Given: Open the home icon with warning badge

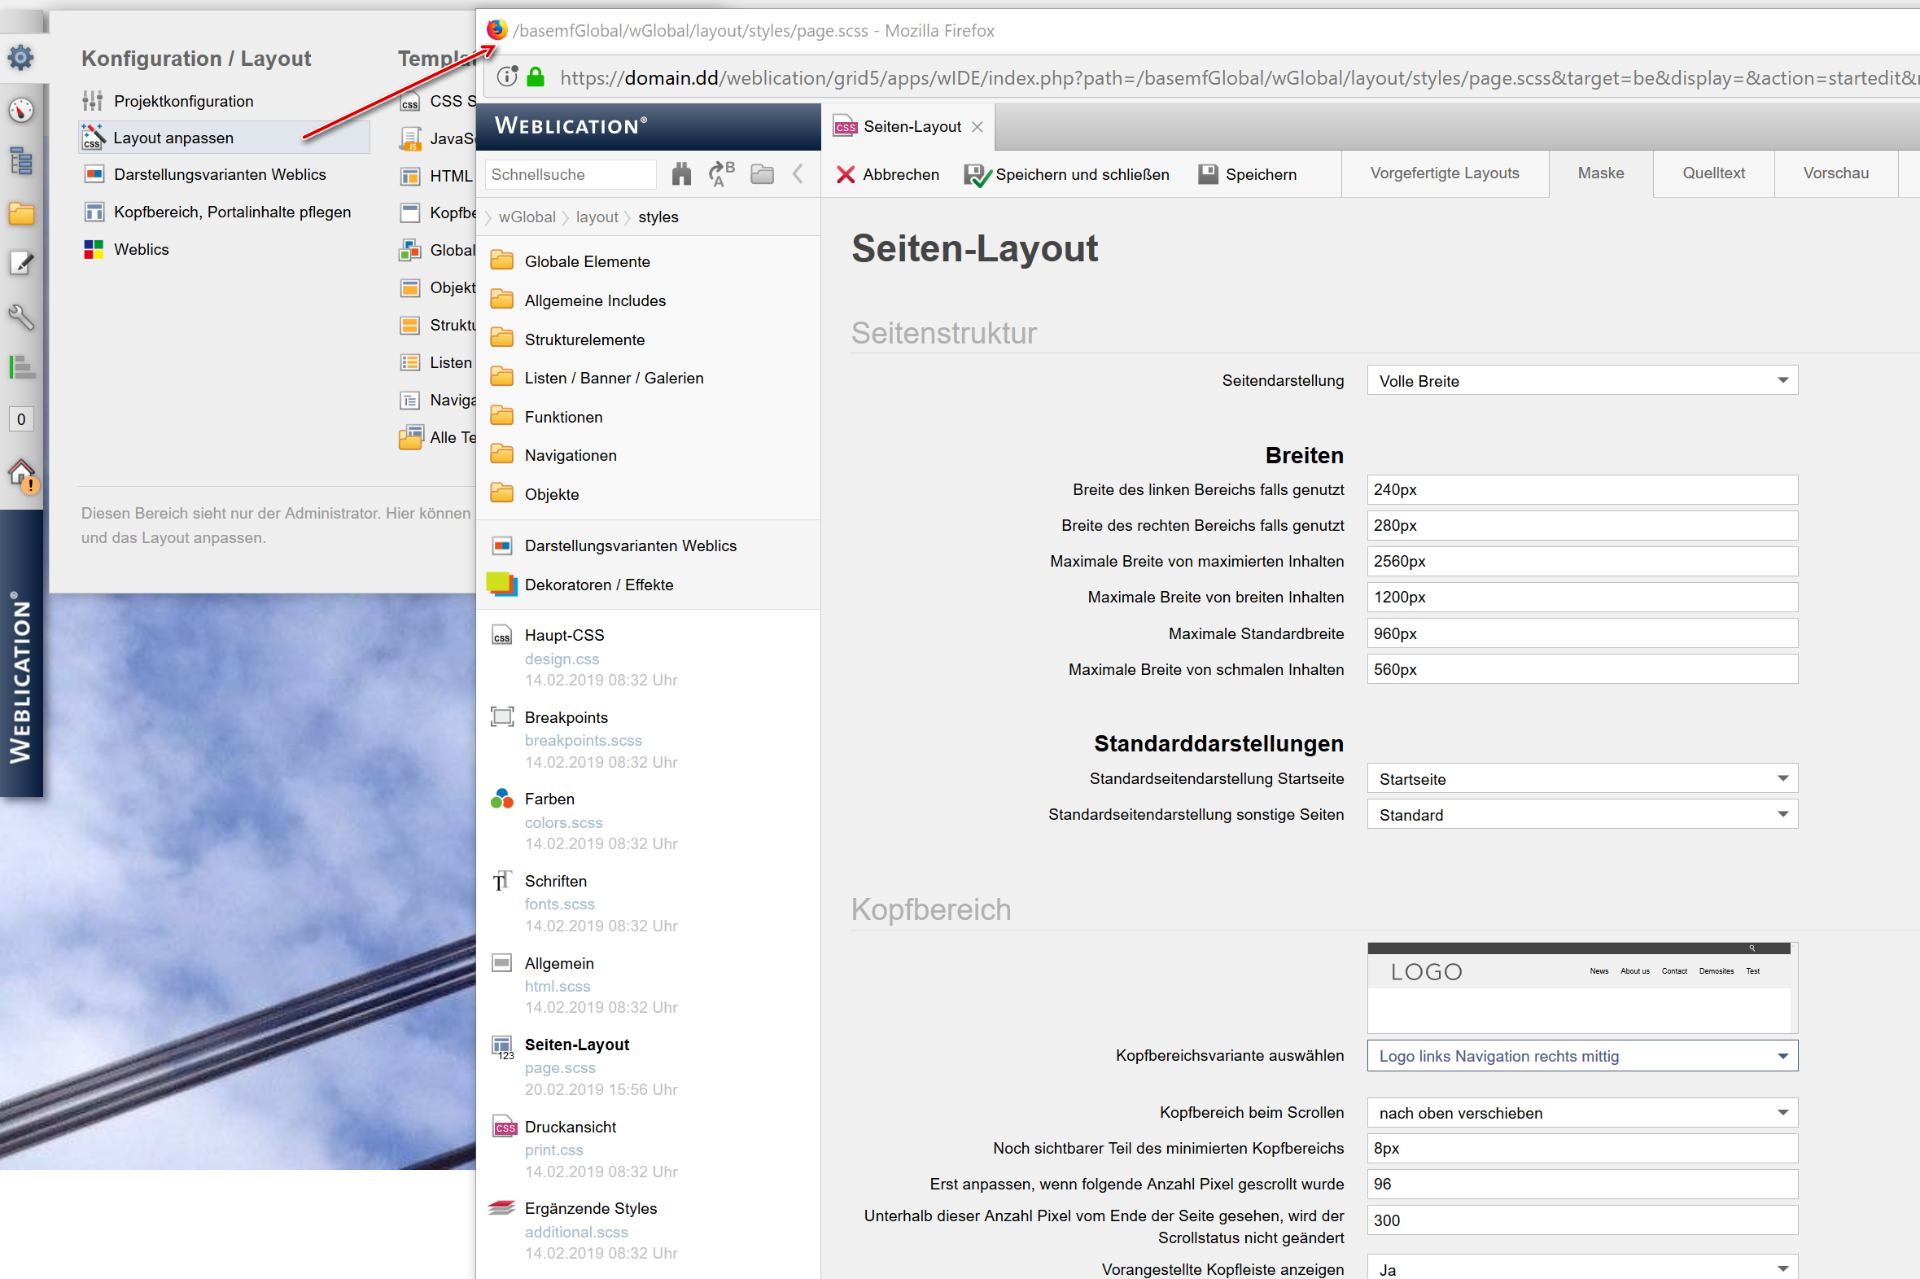Looking at the screenshot, I should pos(22,474).
